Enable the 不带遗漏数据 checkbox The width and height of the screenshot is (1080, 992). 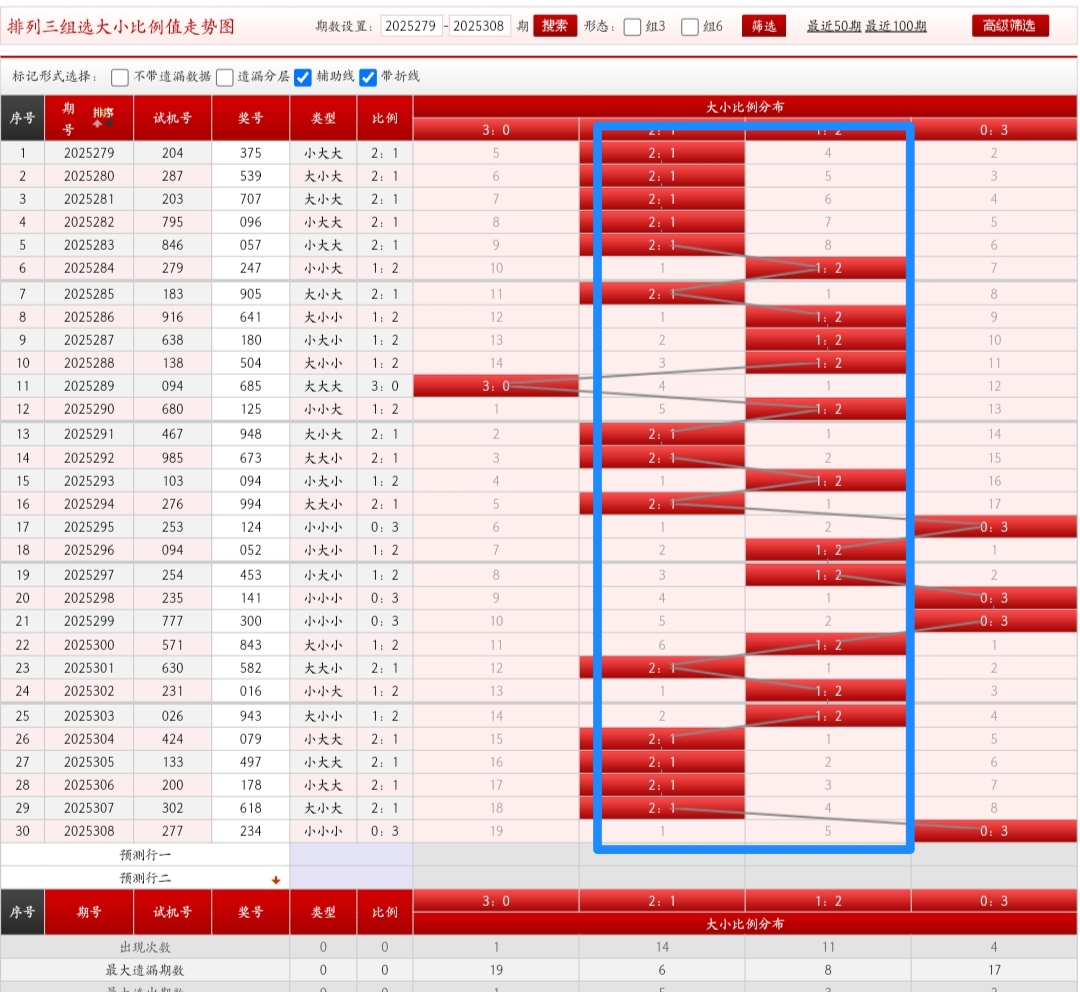pyautogui.click(x=120, y=77)
